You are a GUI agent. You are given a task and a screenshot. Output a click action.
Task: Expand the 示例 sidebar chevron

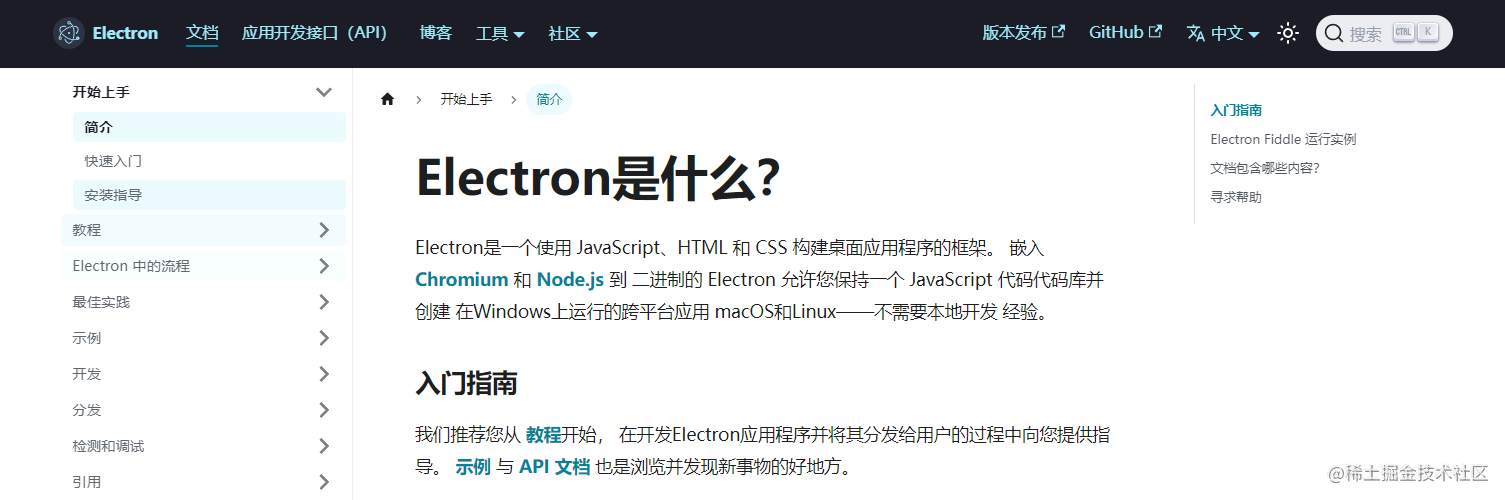(x=324, y=338)
